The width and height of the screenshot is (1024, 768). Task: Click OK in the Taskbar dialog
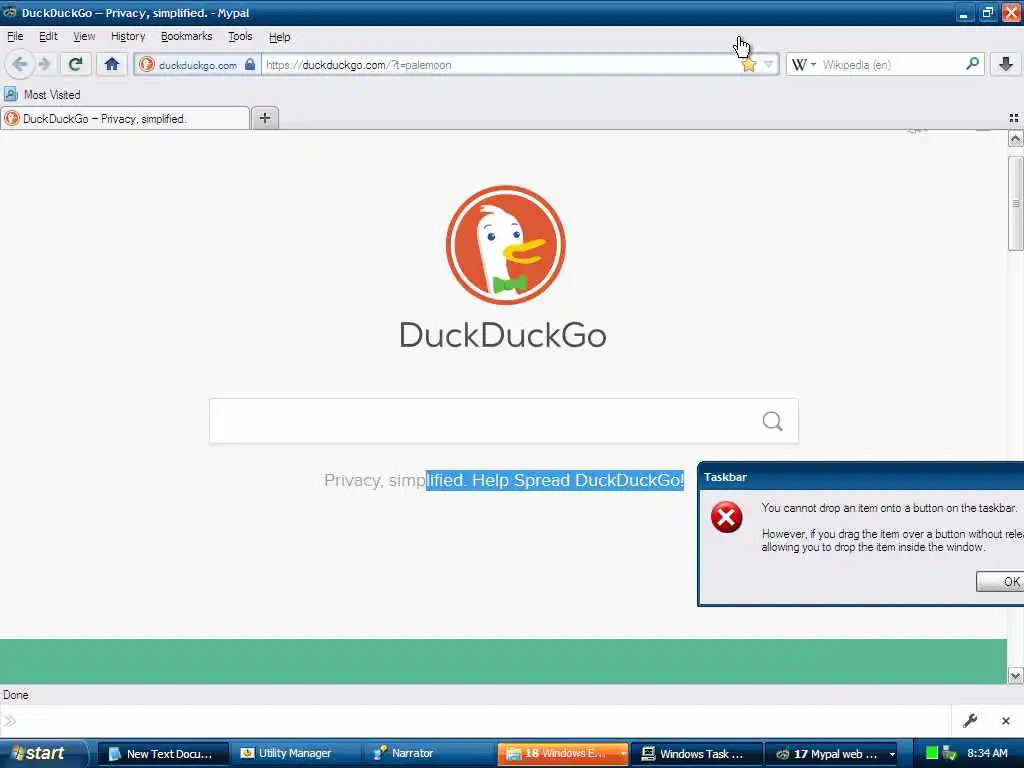1000,581
